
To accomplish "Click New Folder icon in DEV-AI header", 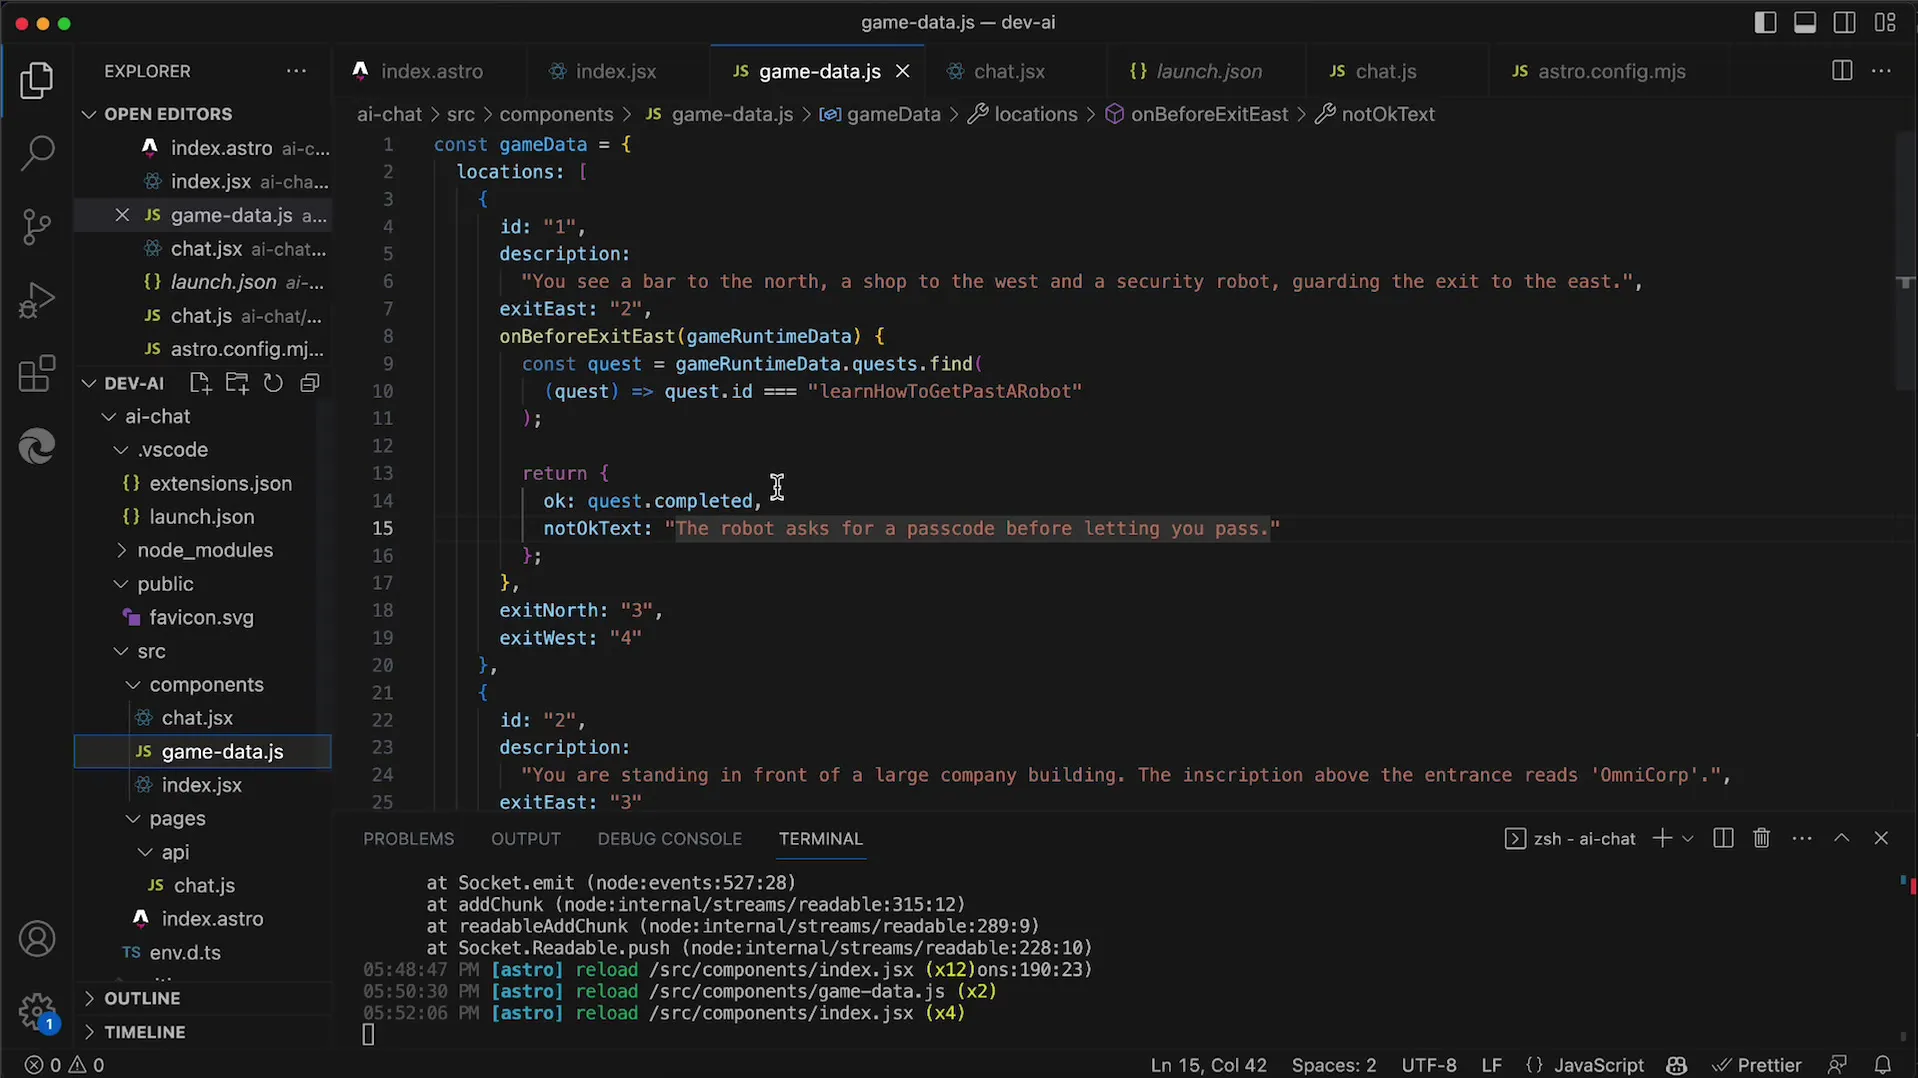I will (237, 383).
